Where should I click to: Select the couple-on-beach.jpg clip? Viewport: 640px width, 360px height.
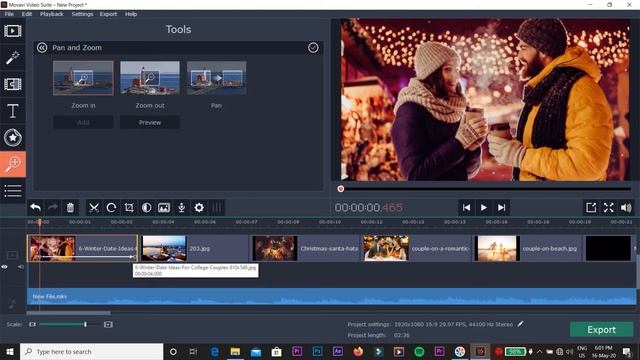528,248
